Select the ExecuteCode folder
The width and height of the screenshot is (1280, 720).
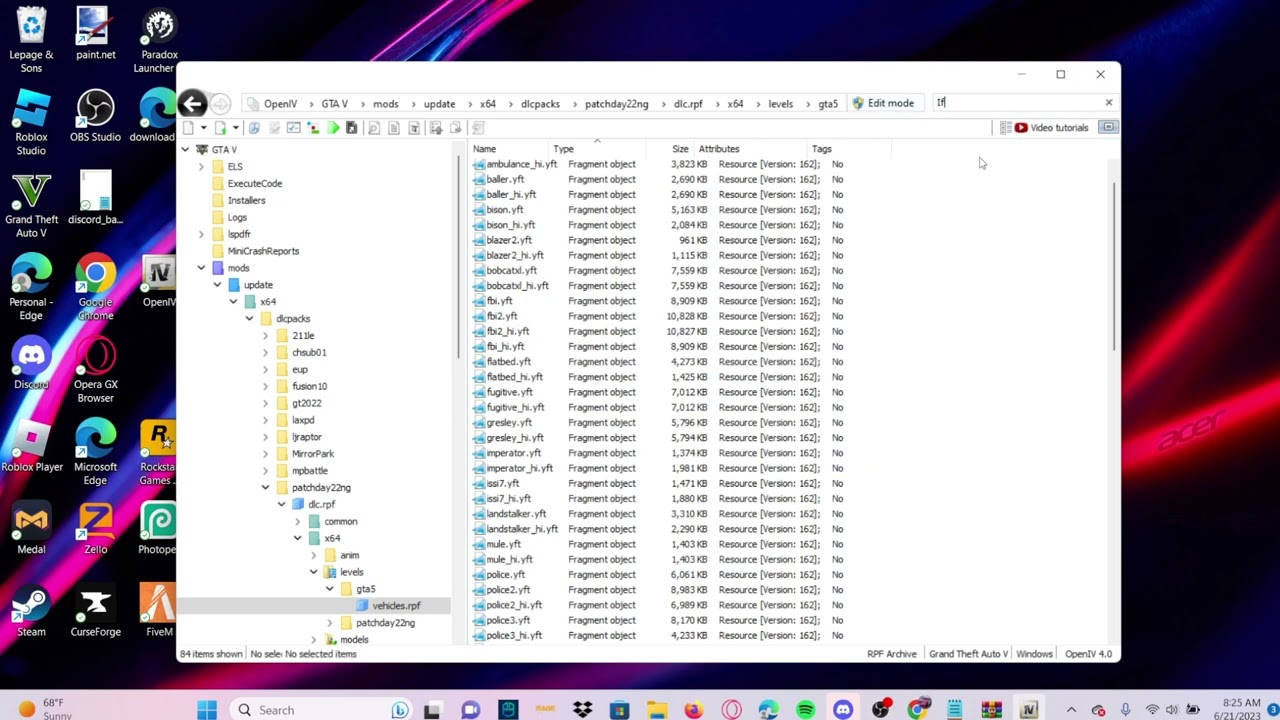point(254,184)
